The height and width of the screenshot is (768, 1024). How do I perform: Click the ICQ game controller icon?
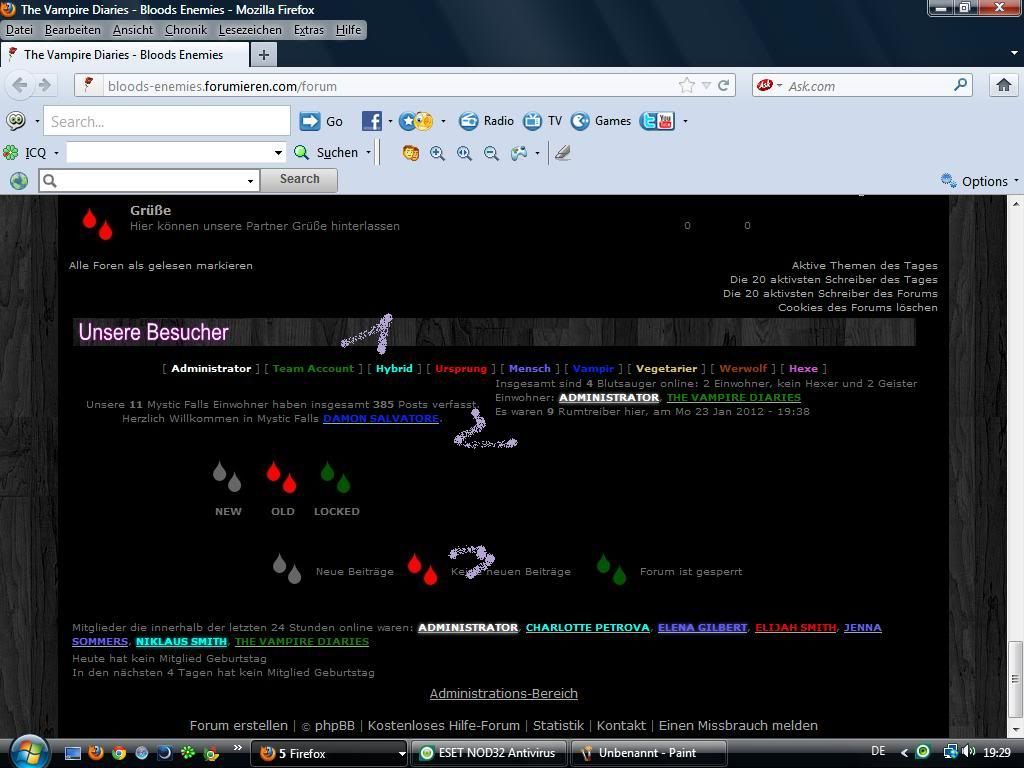[519, 153]
